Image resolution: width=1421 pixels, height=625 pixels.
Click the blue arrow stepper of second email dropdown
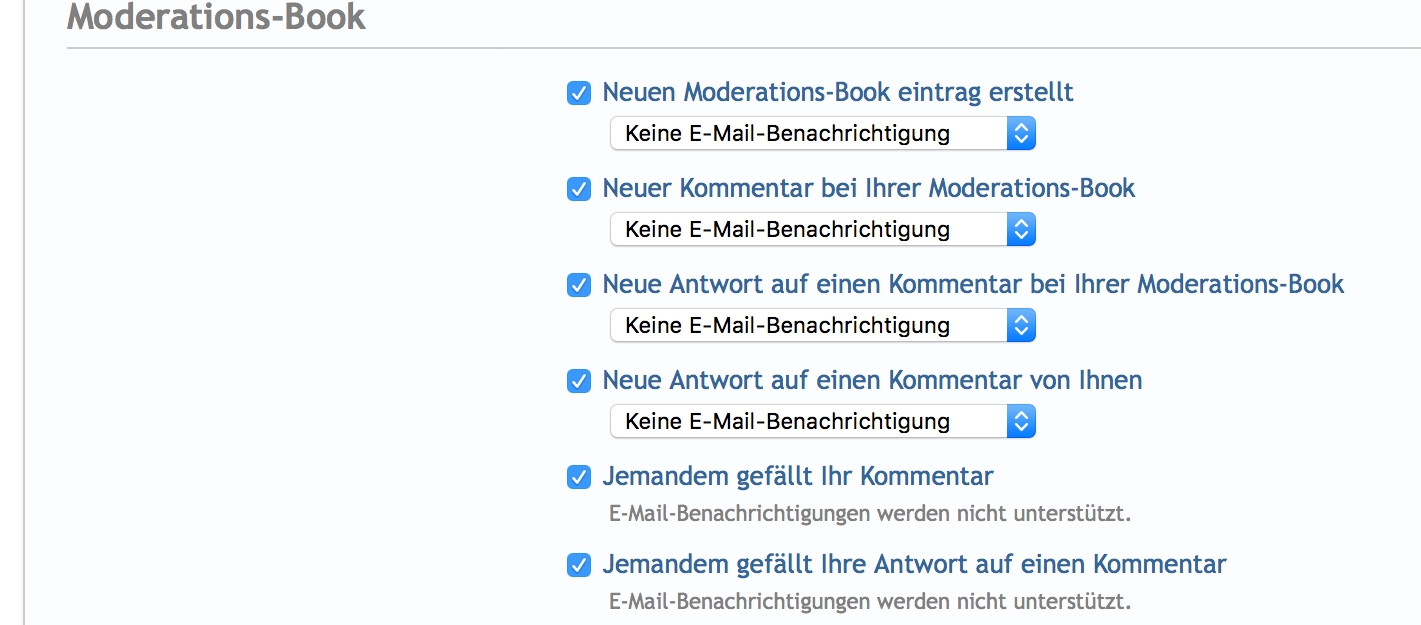coord(1020,229)
